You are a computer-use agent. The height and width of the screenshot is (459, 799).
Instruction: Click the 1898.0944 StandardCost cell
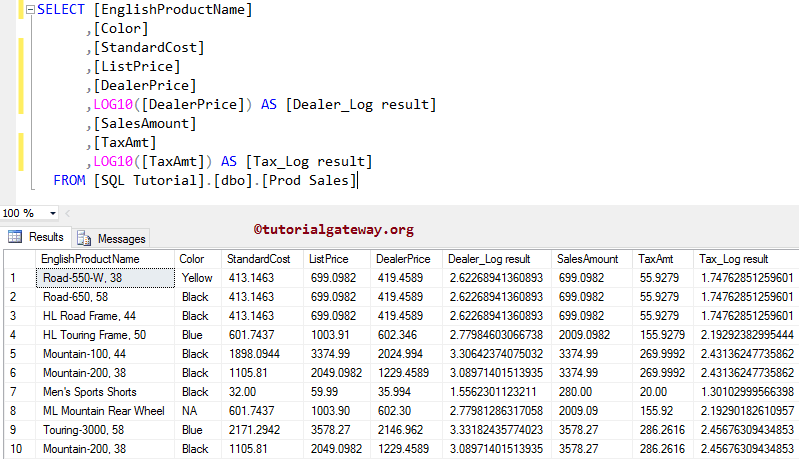click(262, 354)
